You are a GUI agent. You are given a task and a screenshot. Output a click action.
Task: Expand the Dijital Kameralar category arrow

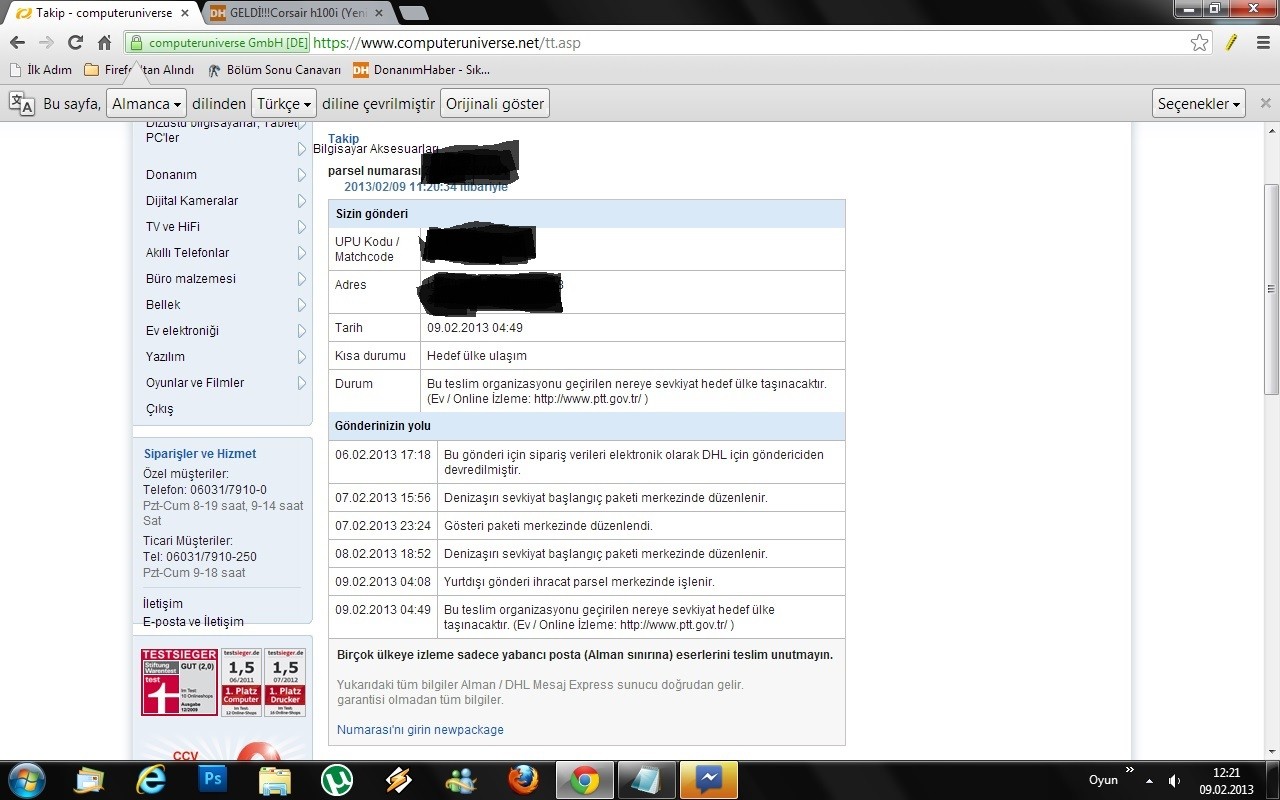302,201
